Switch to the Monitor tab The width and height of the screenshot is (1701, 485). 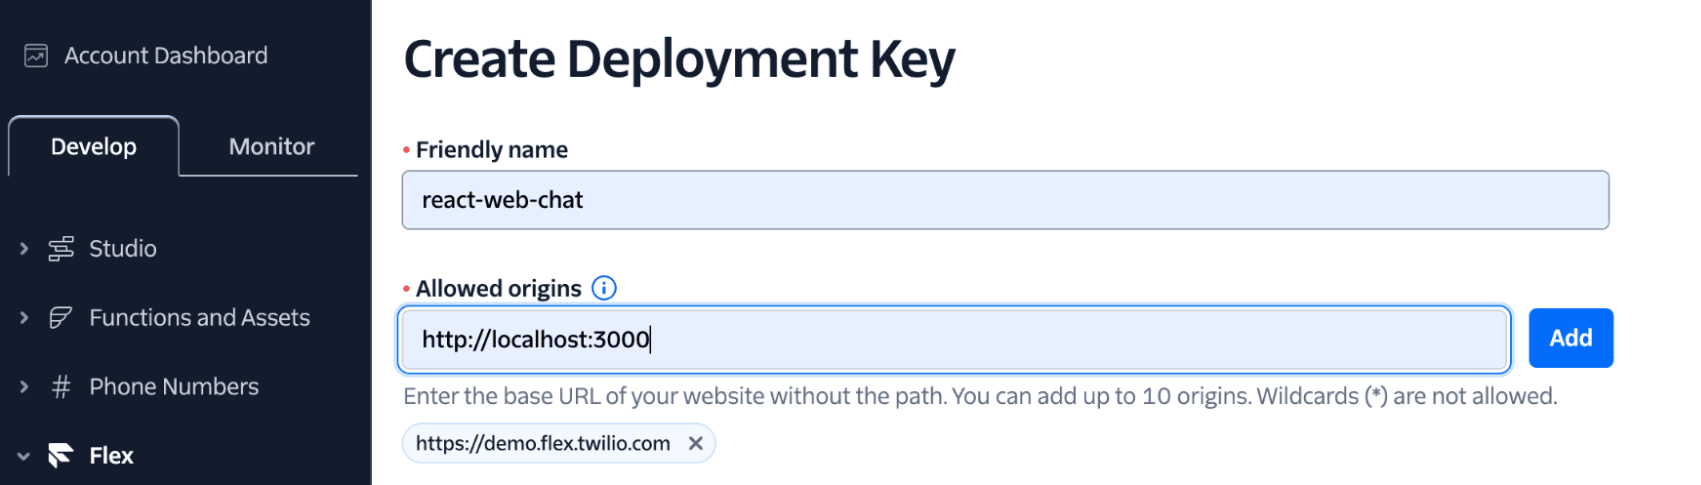click(x=271, y=147)
